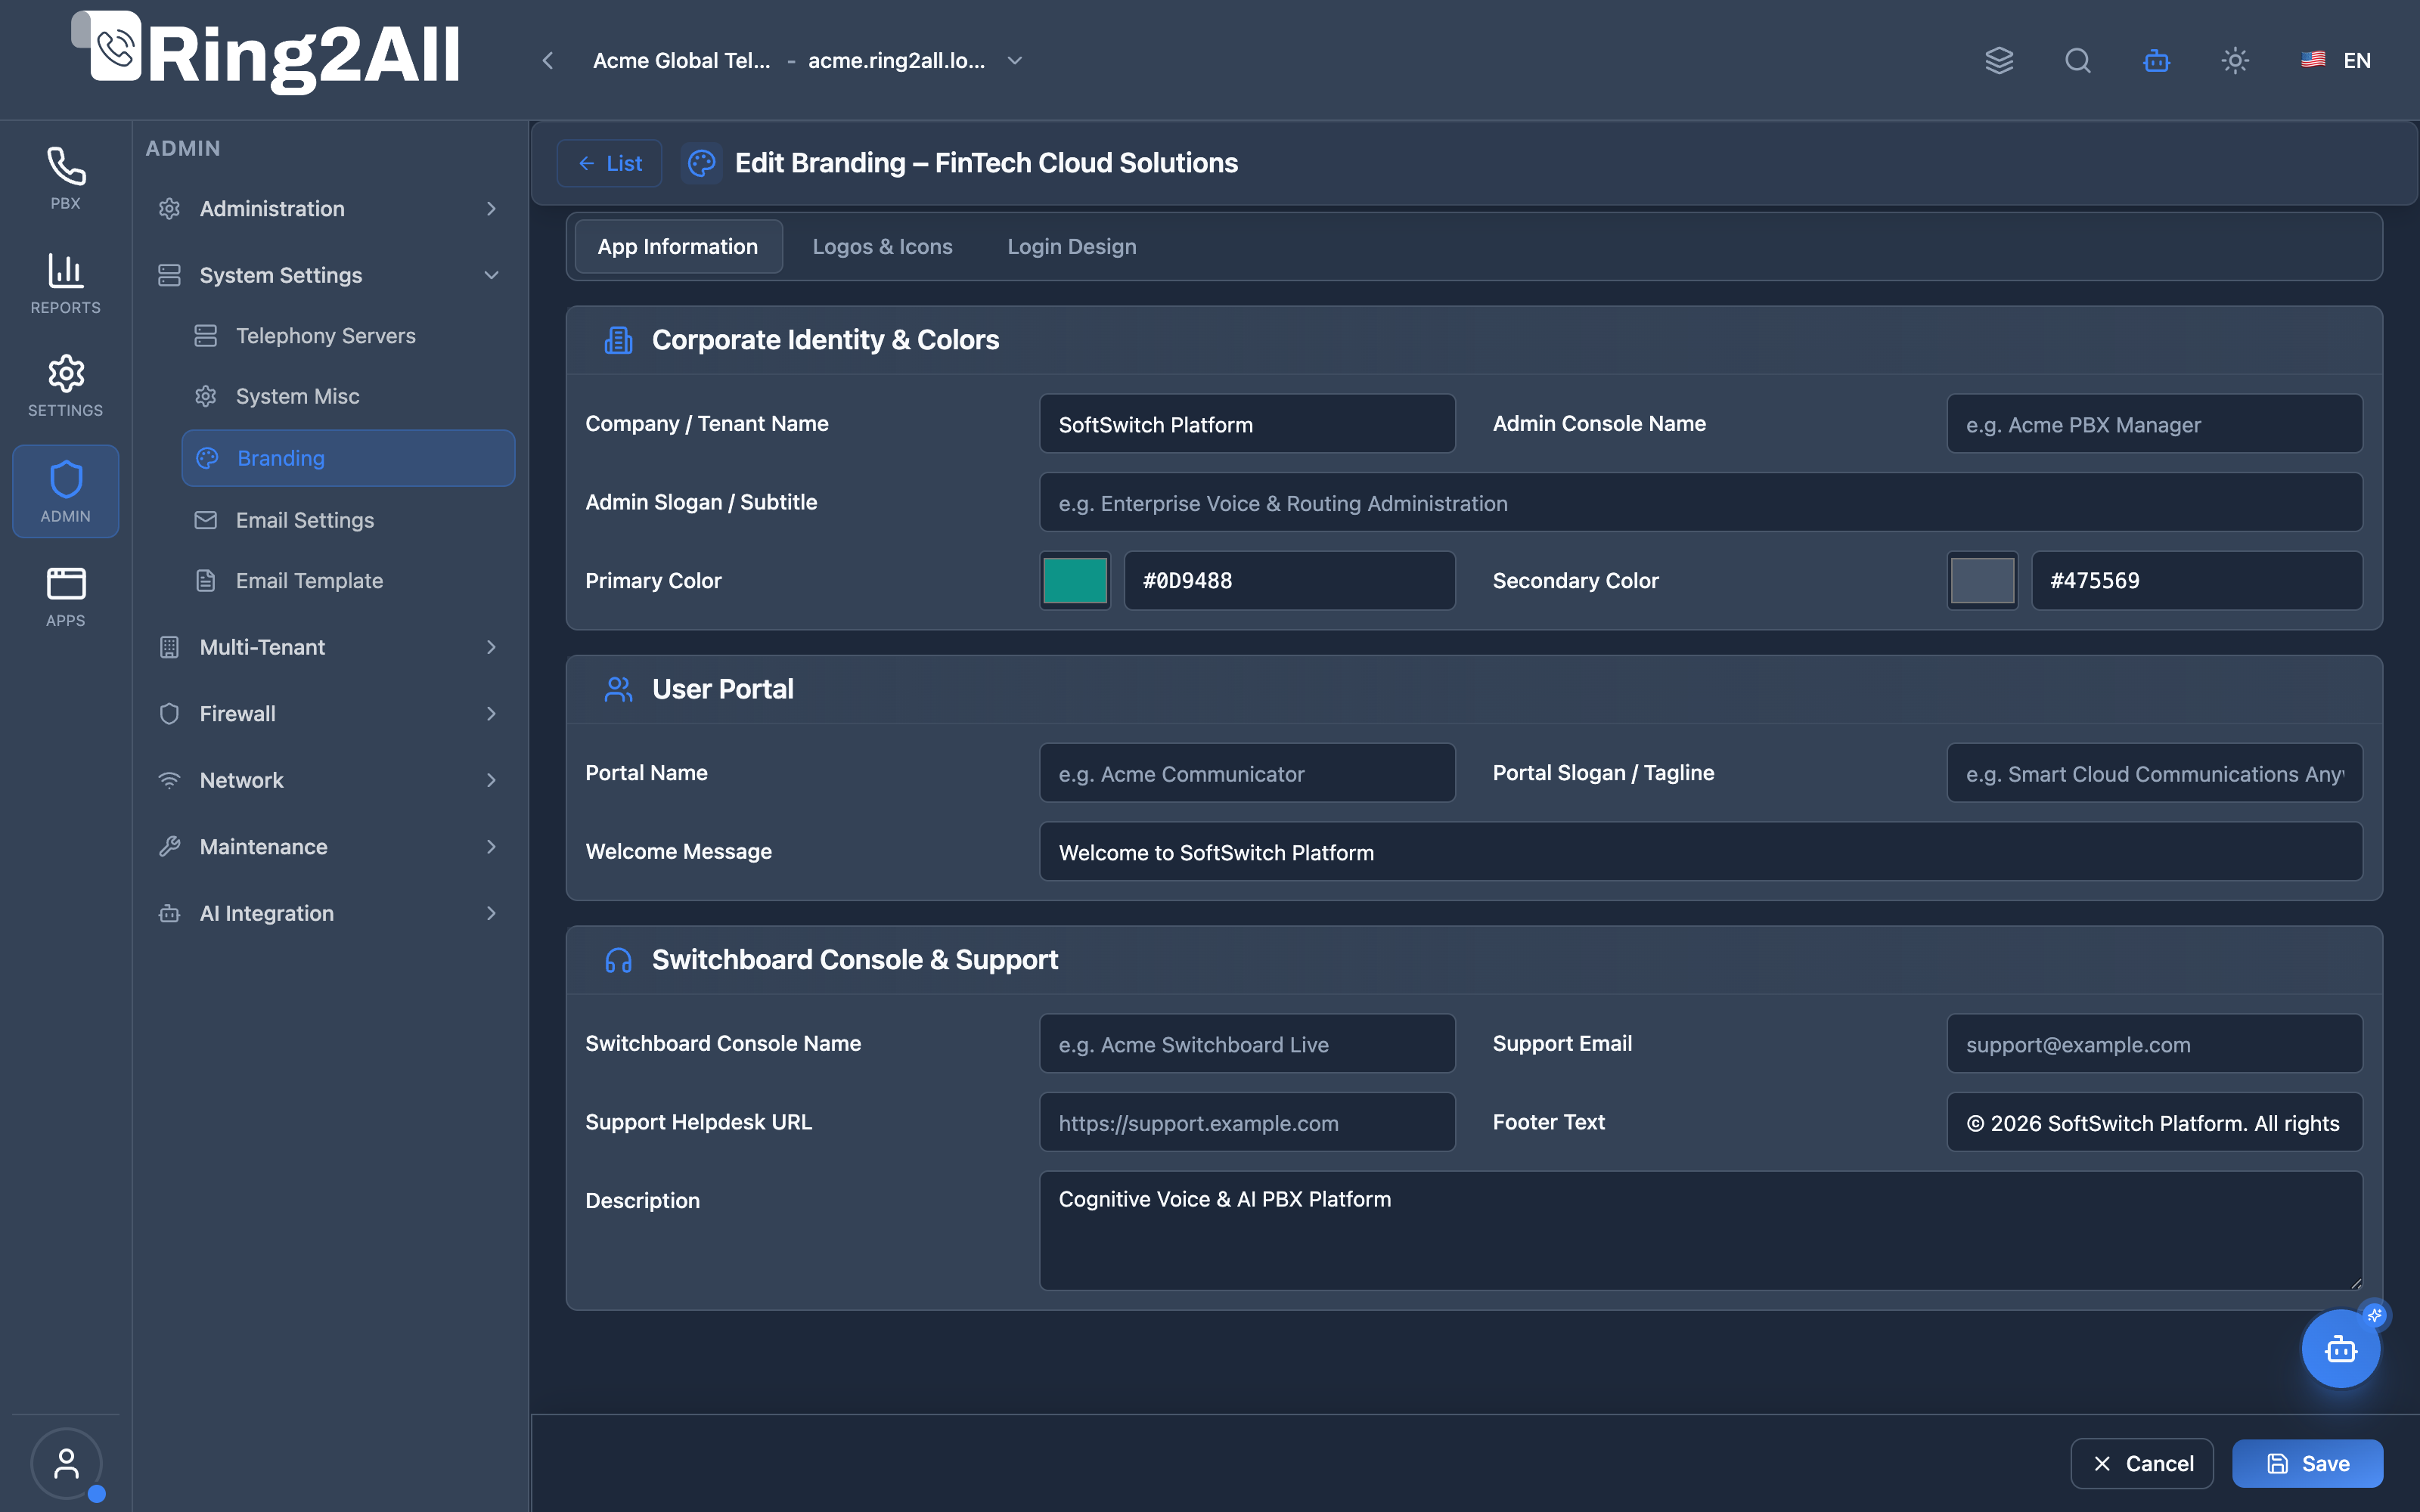Click the AI robot icon in header
This screenshot has width=2420, height=1512.
[x=2157, y=61]
